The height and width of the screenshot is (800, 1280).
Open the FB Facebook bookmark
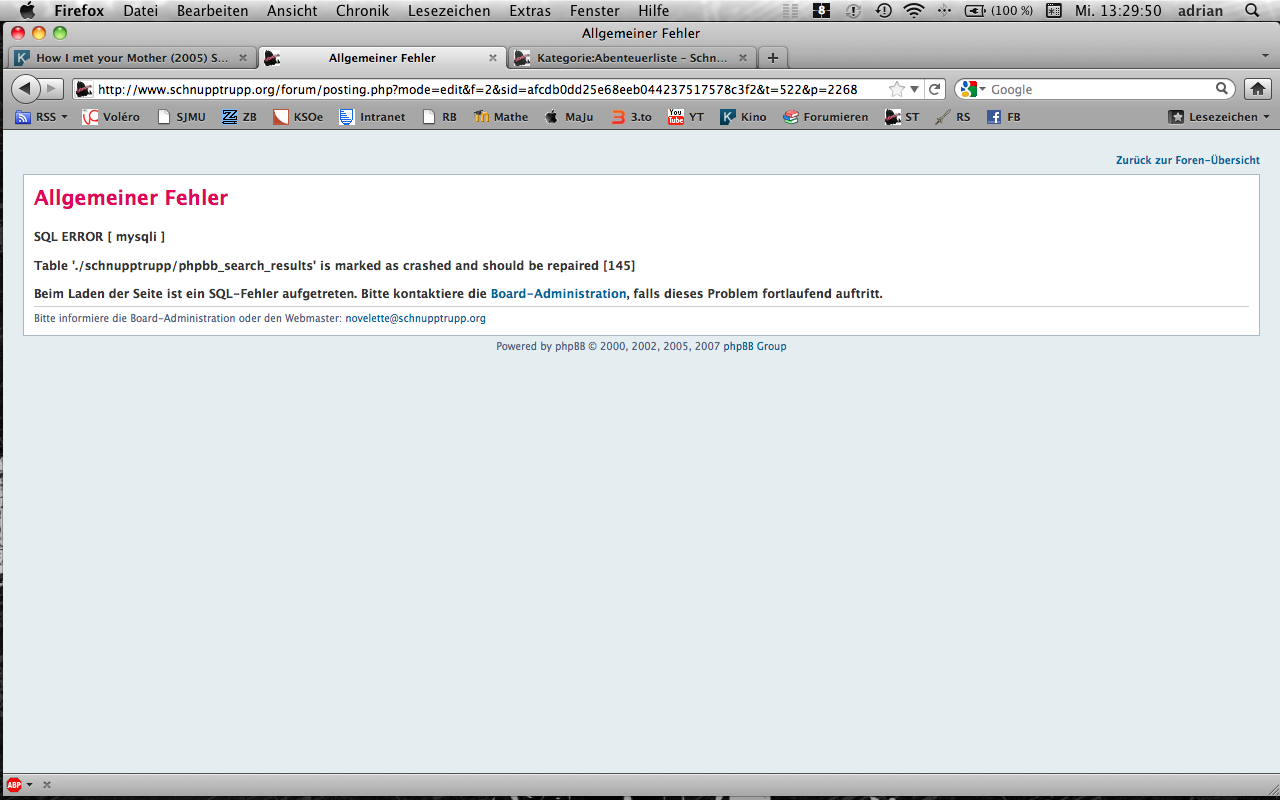[x=1004, y=117]
